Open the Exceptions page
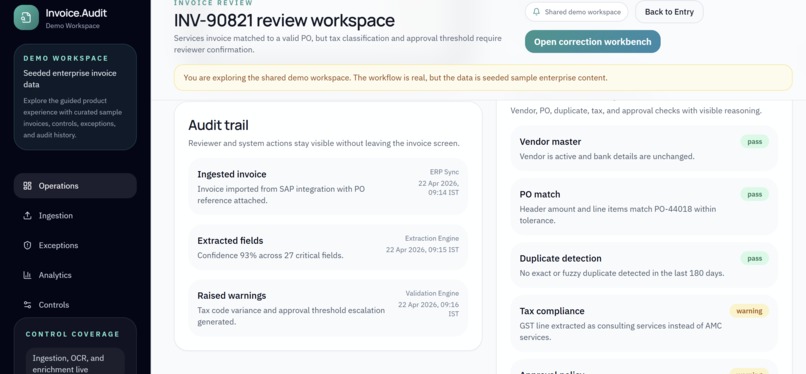The image size is (806, 374). click(x=75, y=246)
